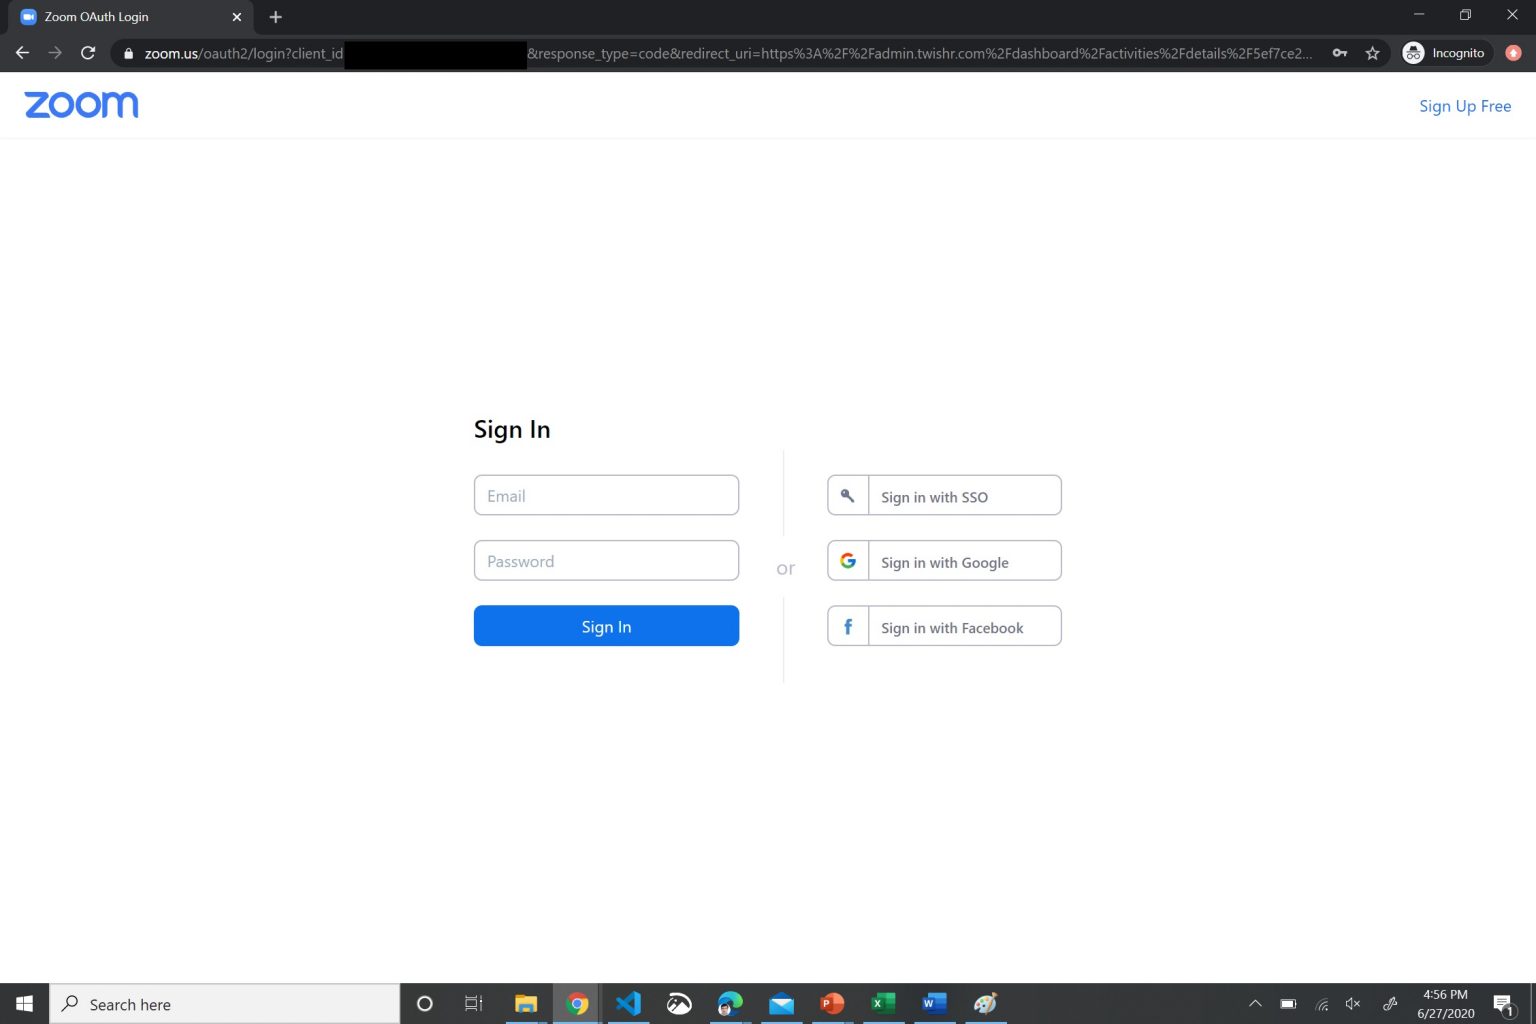Minimize the Chrome window
1536x1024 pixels.
tap(1418, 15)
